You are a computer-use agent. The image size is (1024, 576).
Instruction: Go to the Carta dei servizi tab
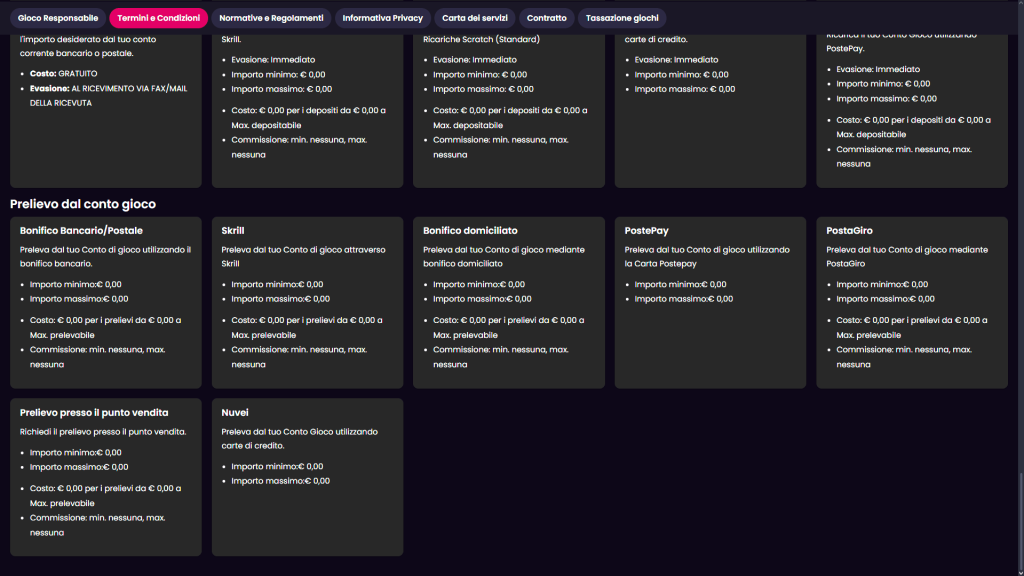475,18
